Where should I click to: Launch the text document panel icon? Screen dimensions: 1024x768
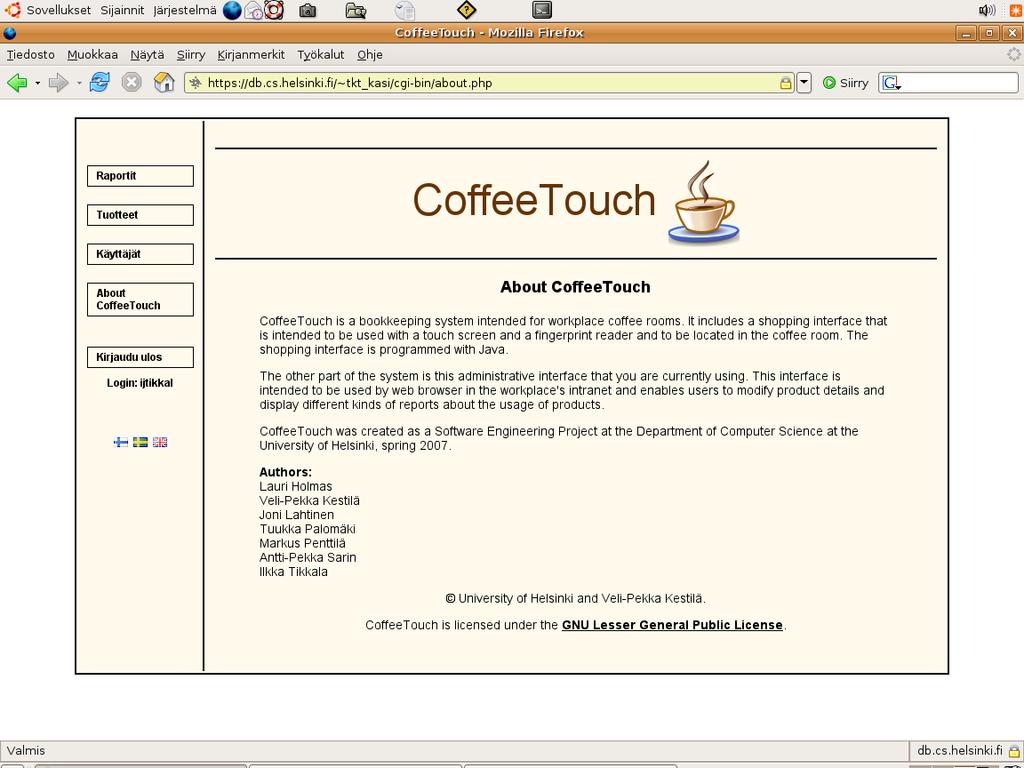(x=405, y=10)
